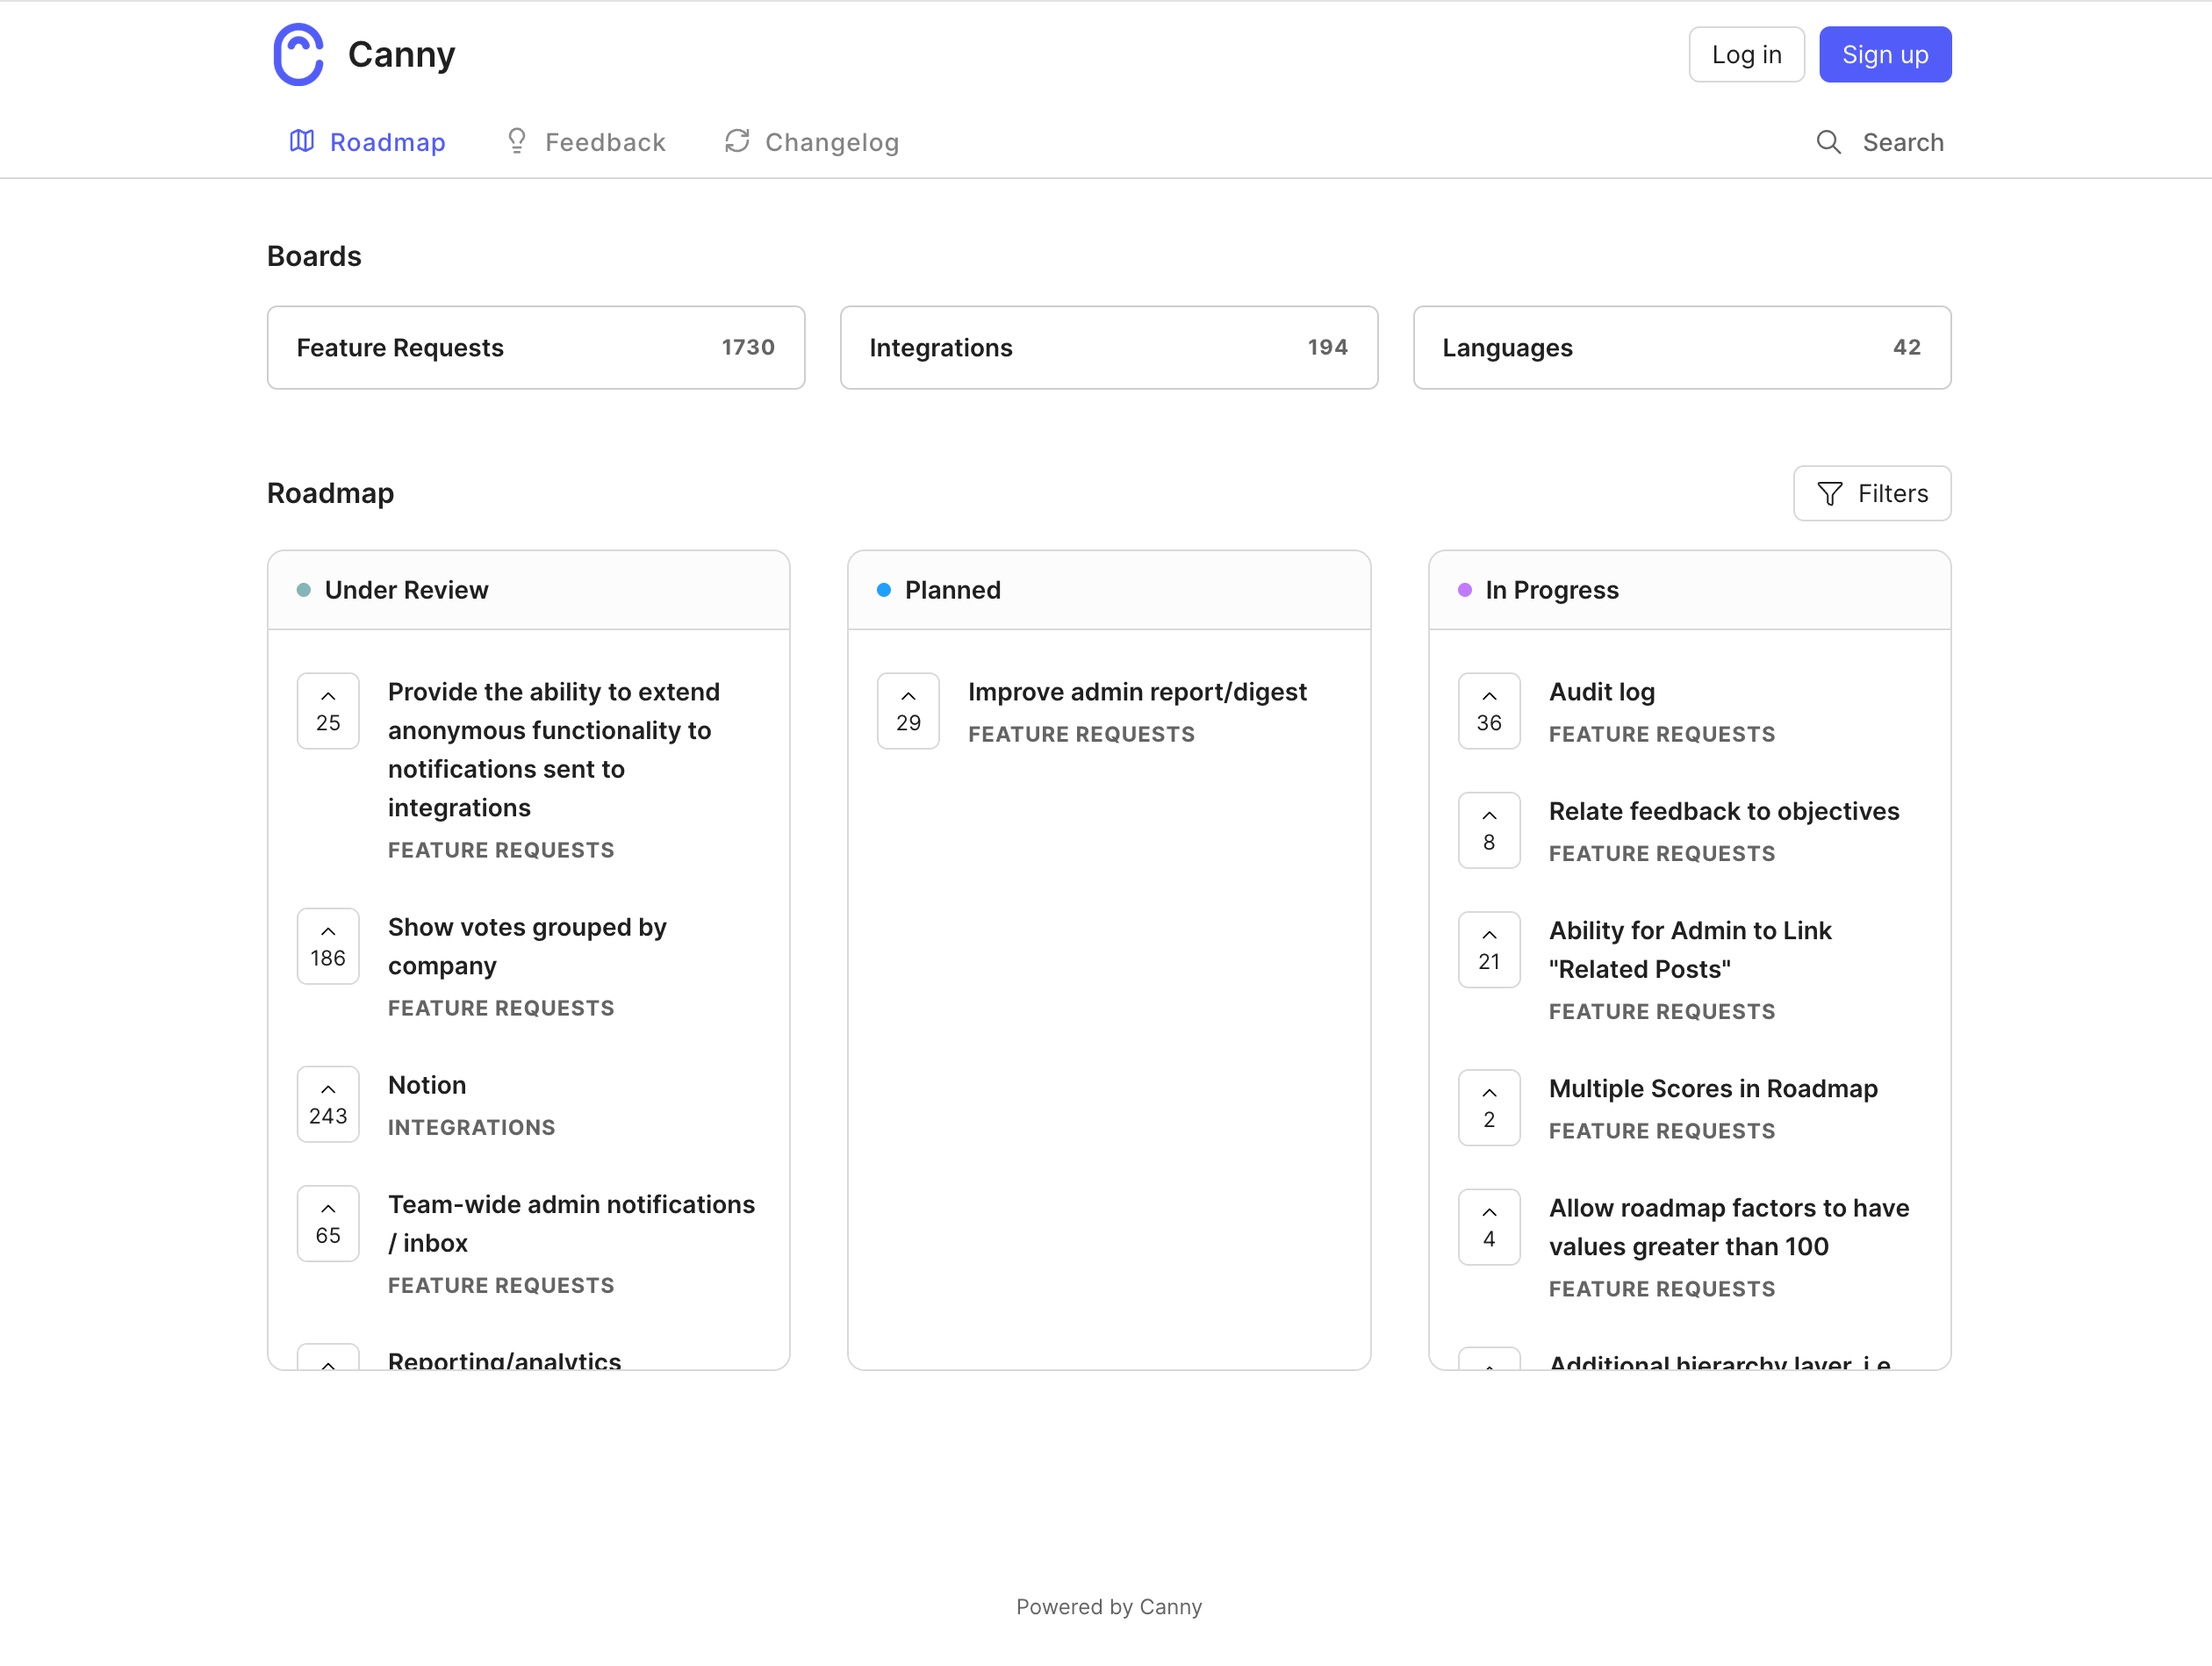Switch to the Feedback tab

tap(586, 142)
